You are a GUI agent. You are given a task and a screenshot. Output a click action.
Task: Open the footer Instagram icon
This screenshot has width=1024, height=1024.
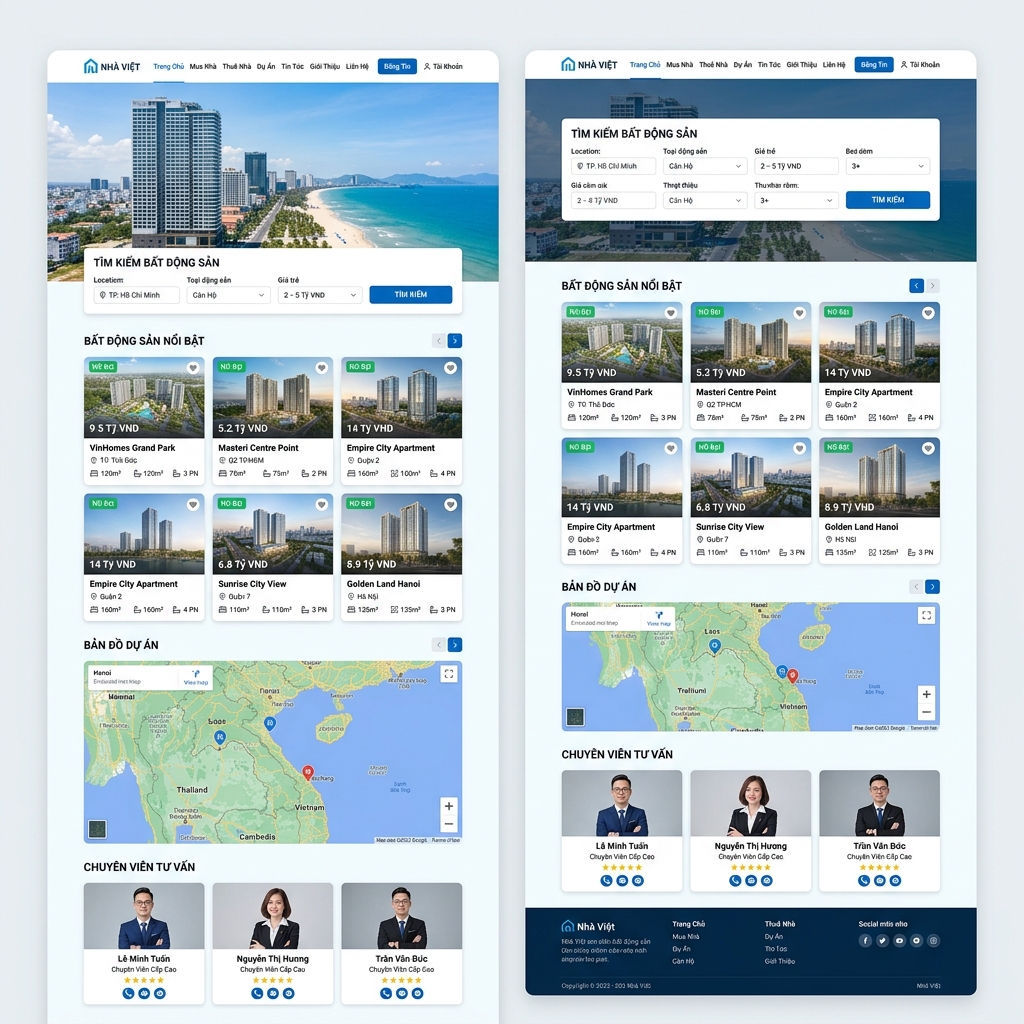(934, 940)
